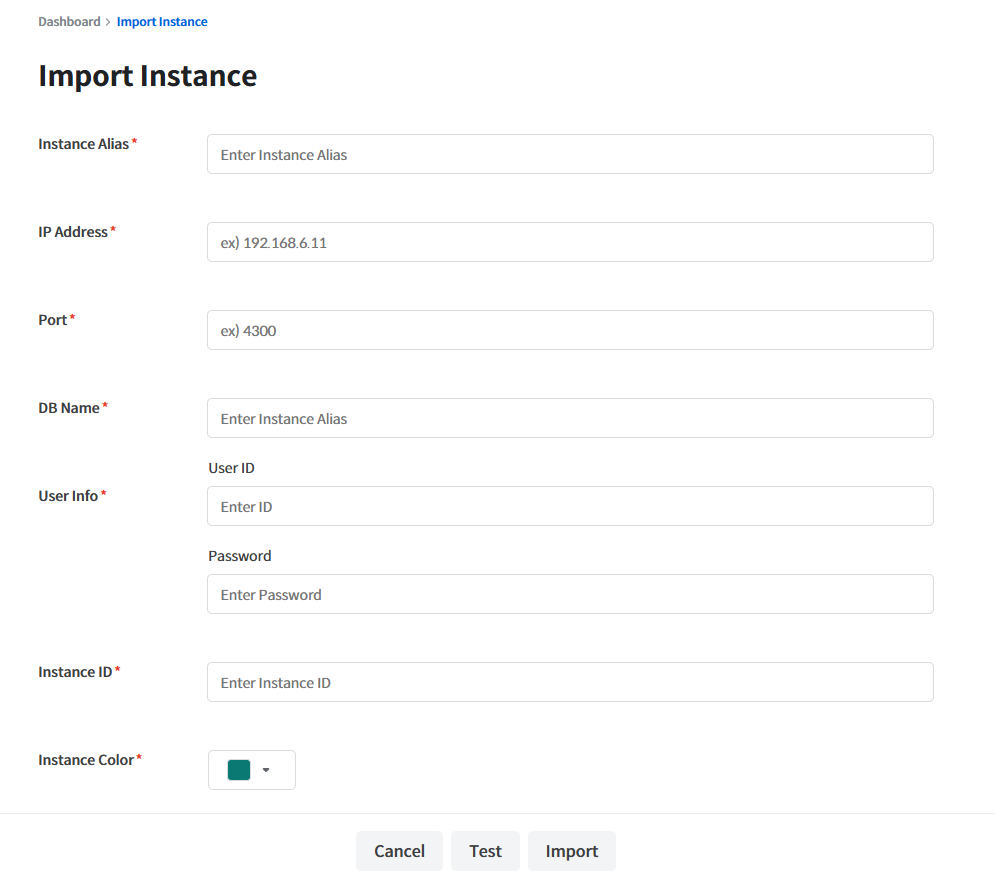Click the breadcrumb chevron separator
The height and width of the screenshot is (876, 995).
click(x=108, y=22)
